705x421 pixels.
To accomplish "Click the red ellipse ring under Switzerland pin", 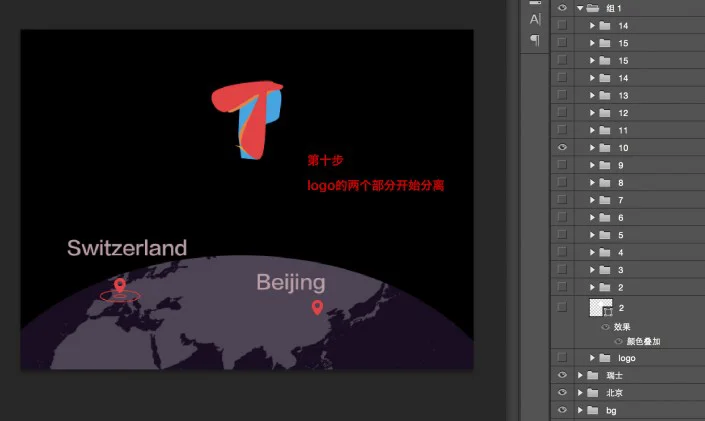I will pyautogui.click(x=120, y=296).
